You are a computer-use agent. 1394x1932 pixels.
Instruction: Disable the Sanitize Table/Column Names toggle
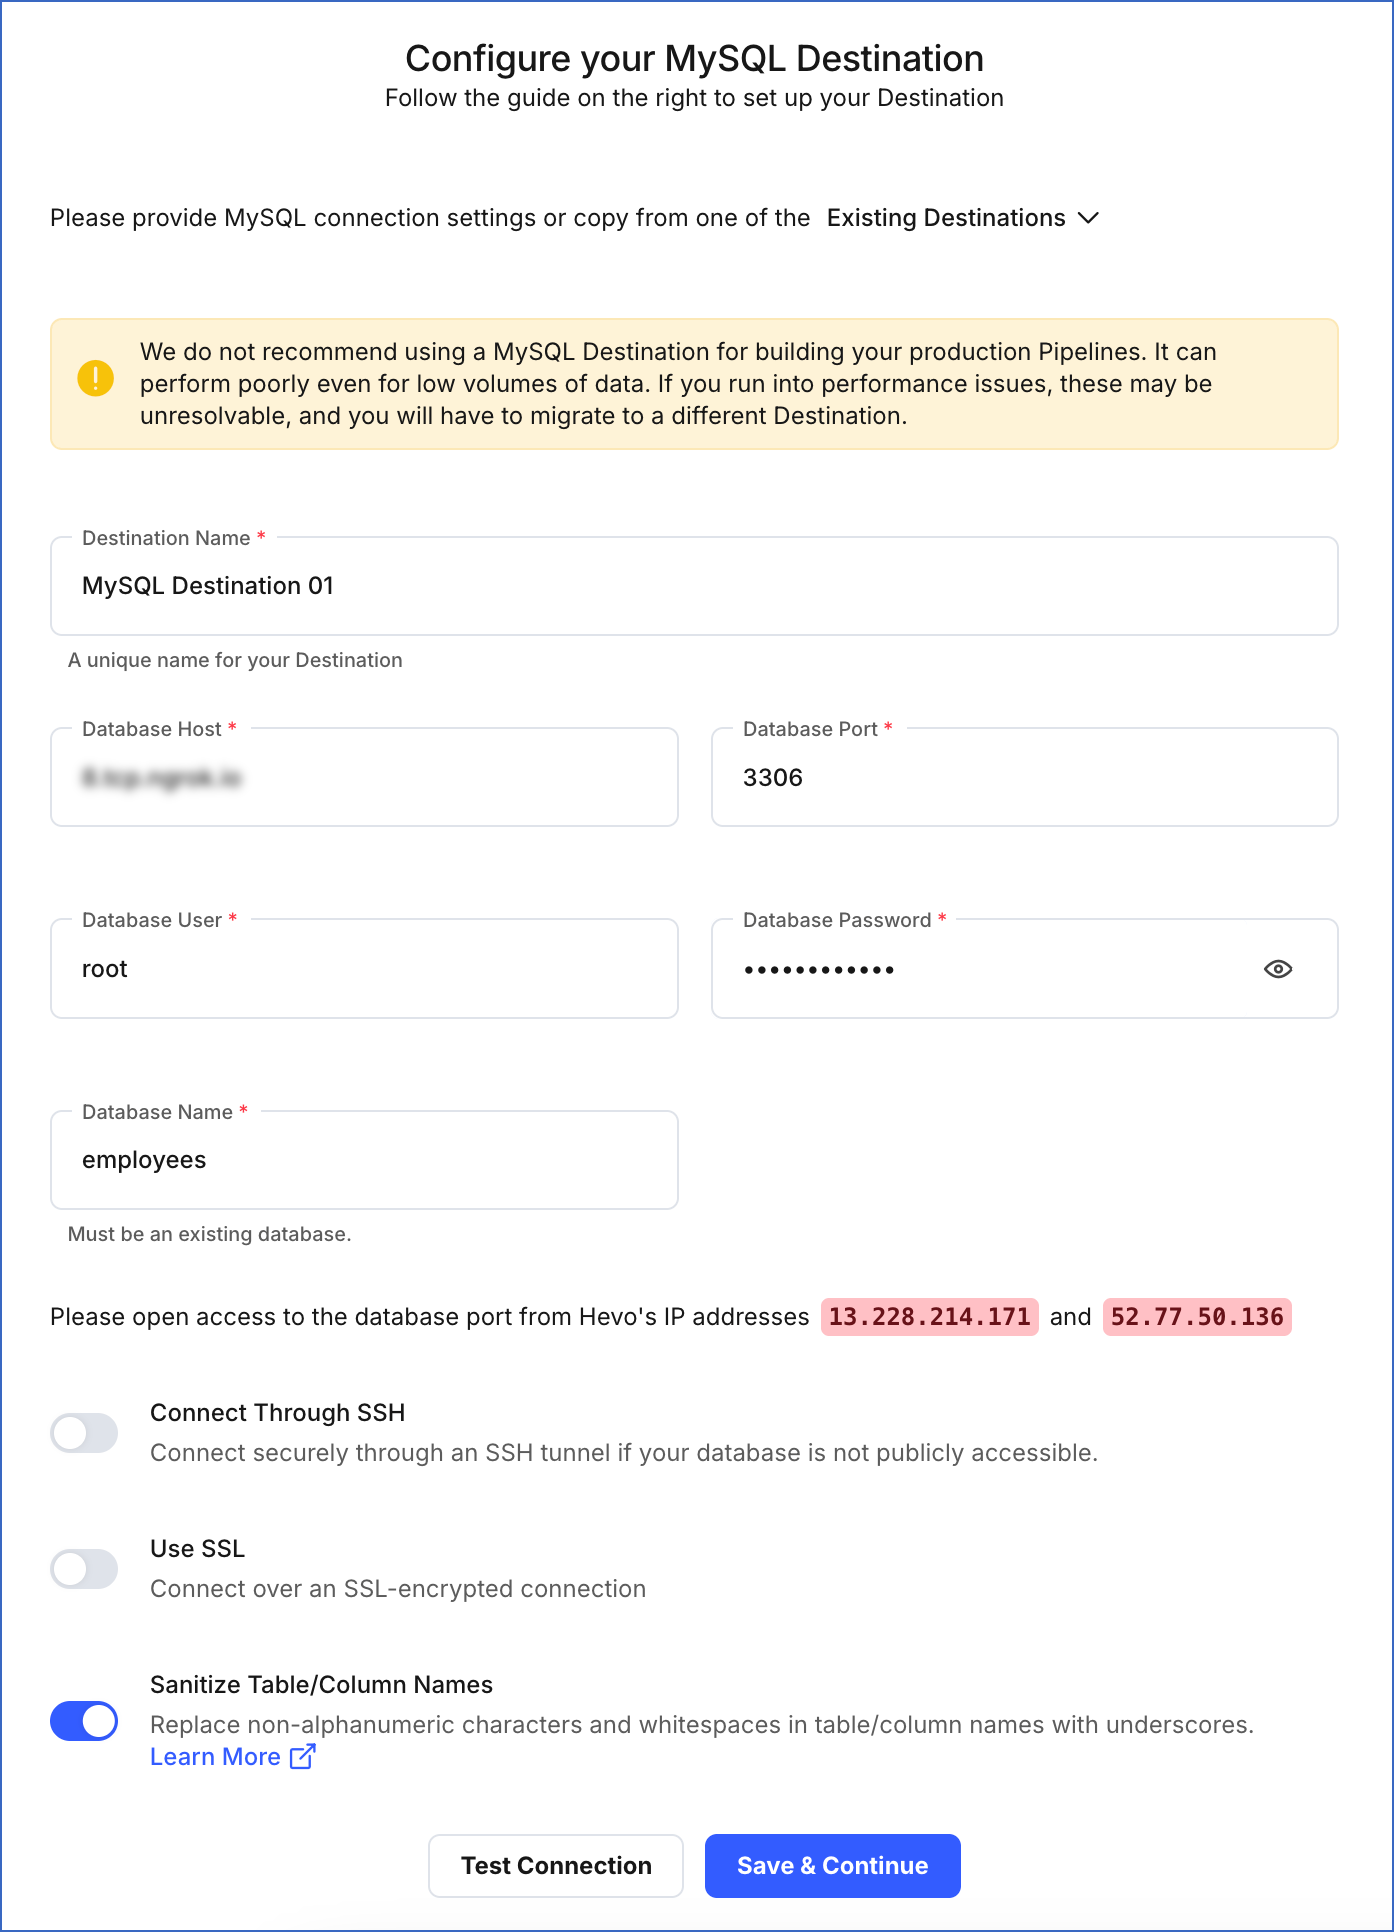point(84,1721)
